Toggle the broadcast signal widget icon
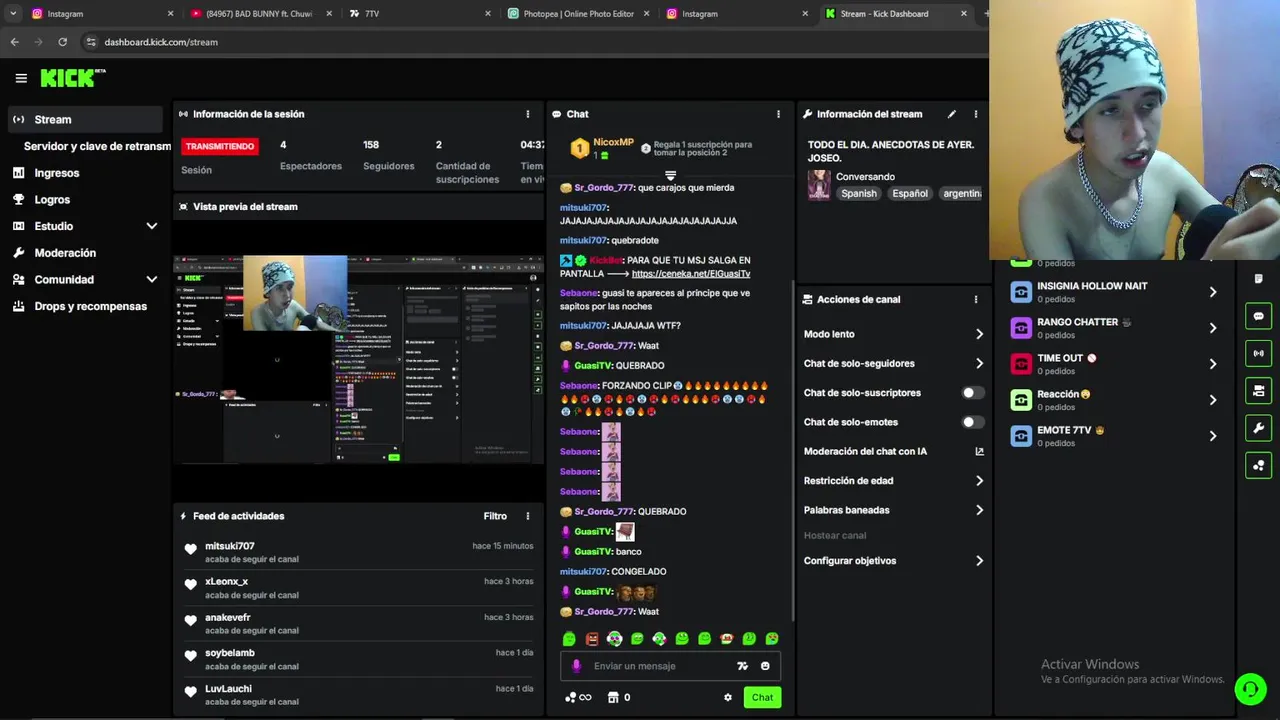Screen dimensions: 1280x720 pyautogui.click(x=1259, y=353)
